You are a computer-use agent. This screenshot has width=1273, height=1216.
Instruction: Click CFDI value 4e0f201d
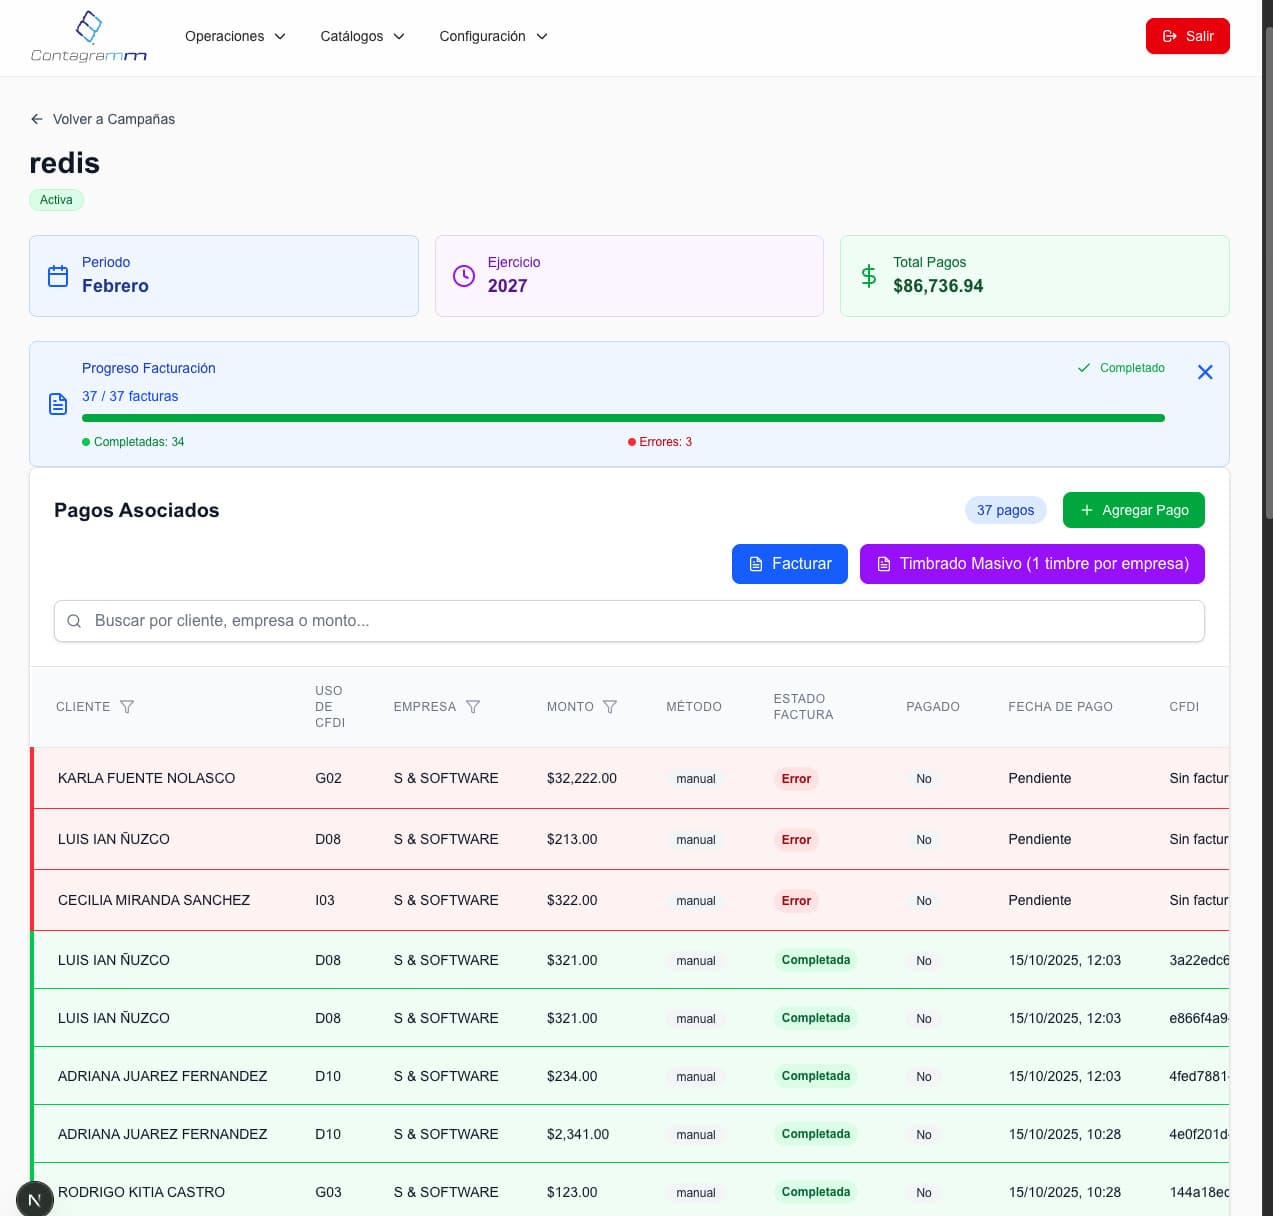click(x=1199, y=1134)
